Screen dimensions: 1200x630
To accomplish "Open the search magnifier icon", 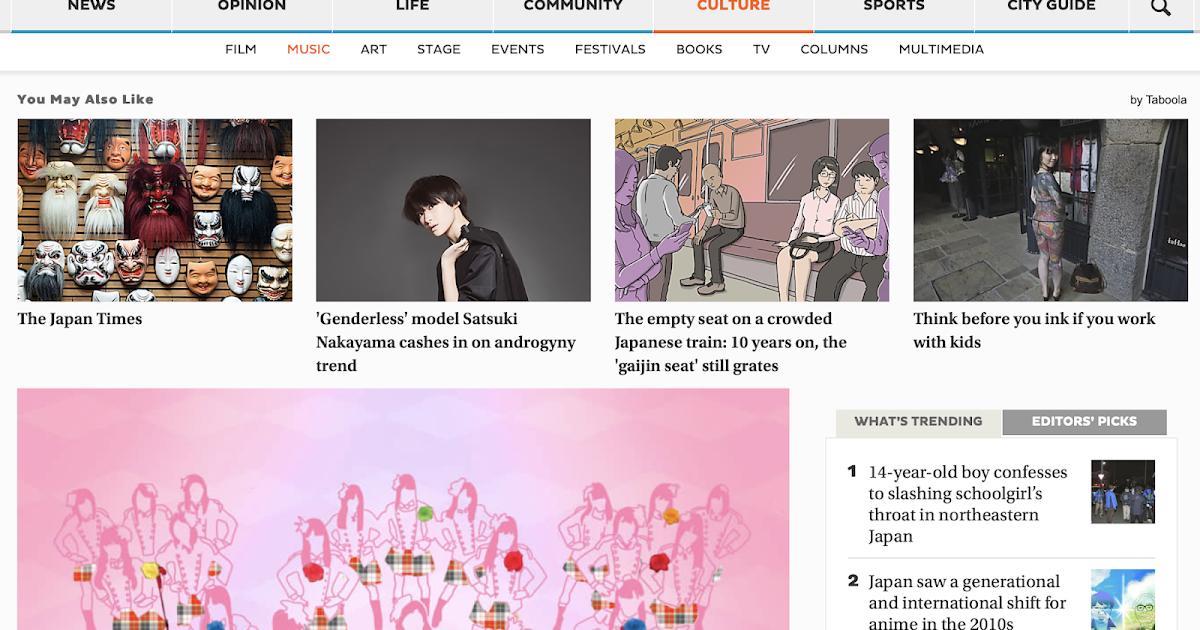I will [x=1160, y=8].
